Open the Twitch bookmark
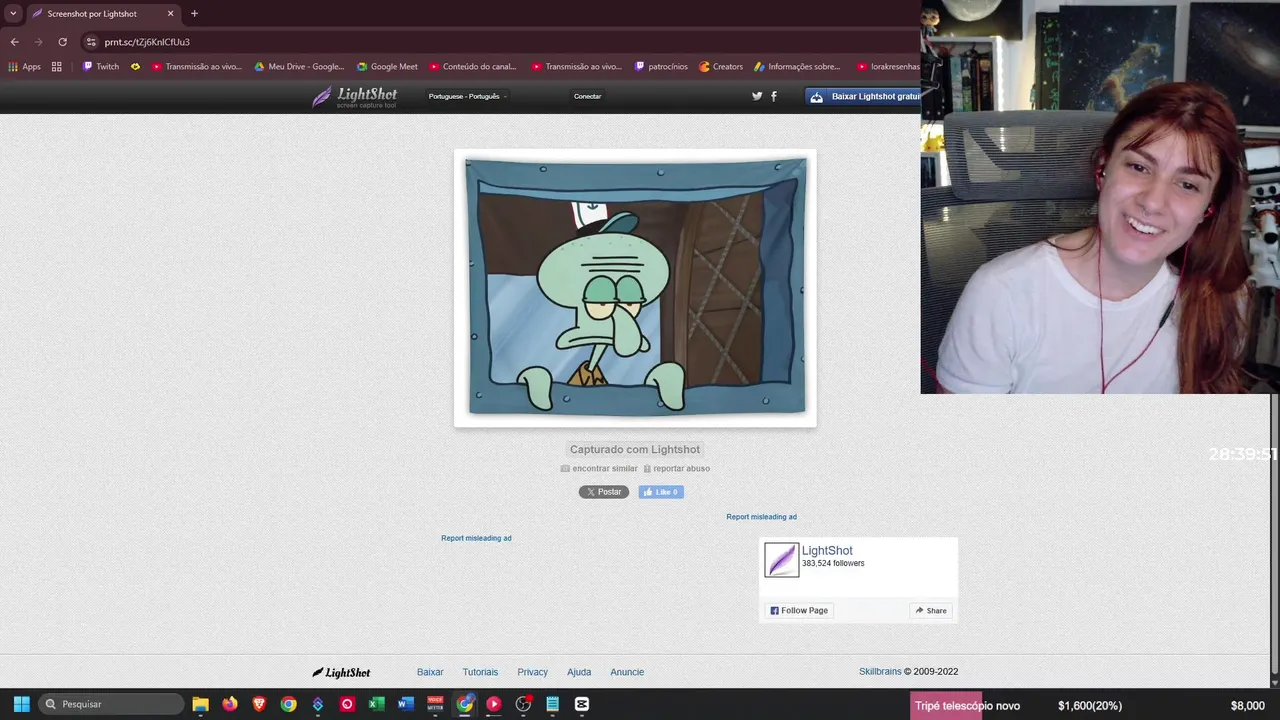Screen dimensions: 1280x720 point(101,67)
